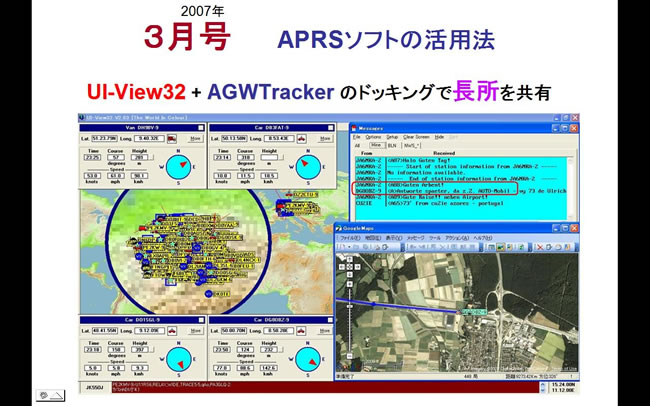Click the toolbar icon right of the red X in Google Maps
Viewport: 650px width, 406px height.
[x=549, y=247]
